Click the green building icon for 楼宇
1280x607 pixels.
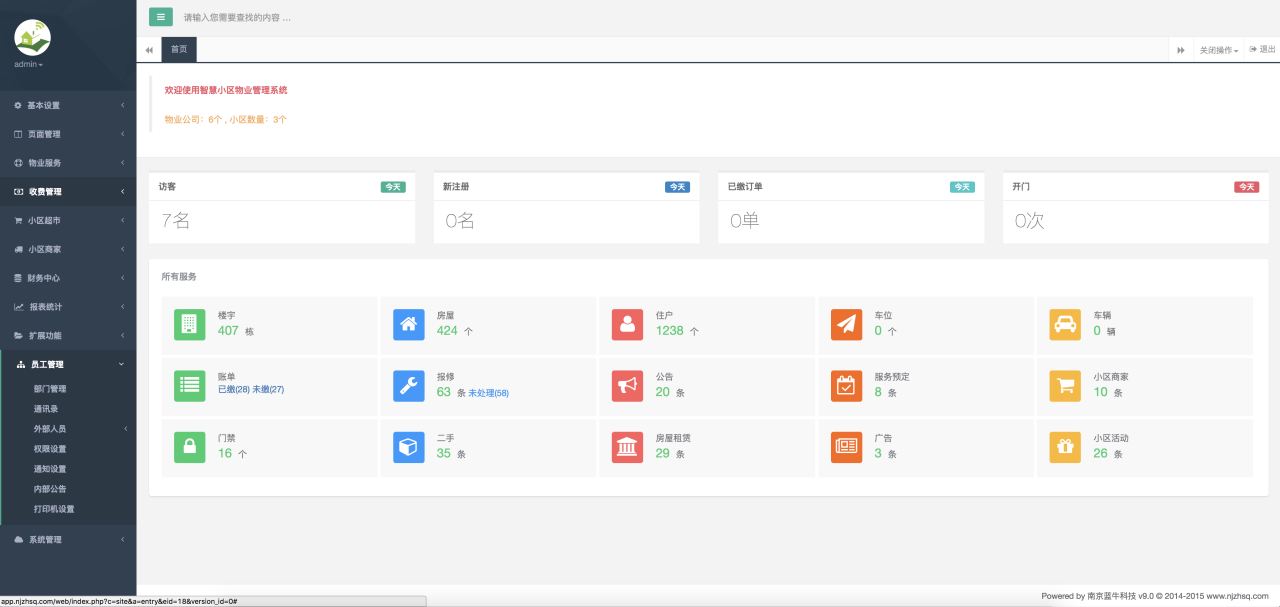click(189, 324)
